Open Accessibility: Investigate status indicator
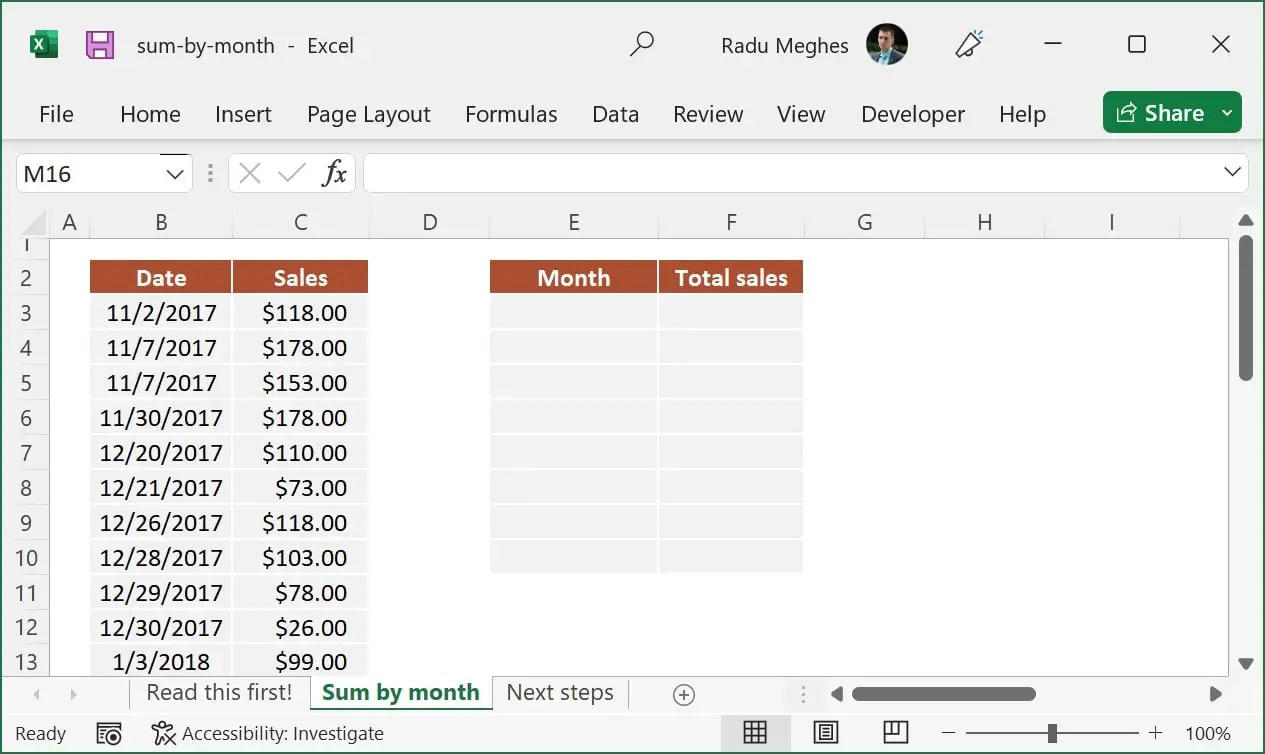The width and height of the screenshot is (1265, 754). (x=267, y=734)
